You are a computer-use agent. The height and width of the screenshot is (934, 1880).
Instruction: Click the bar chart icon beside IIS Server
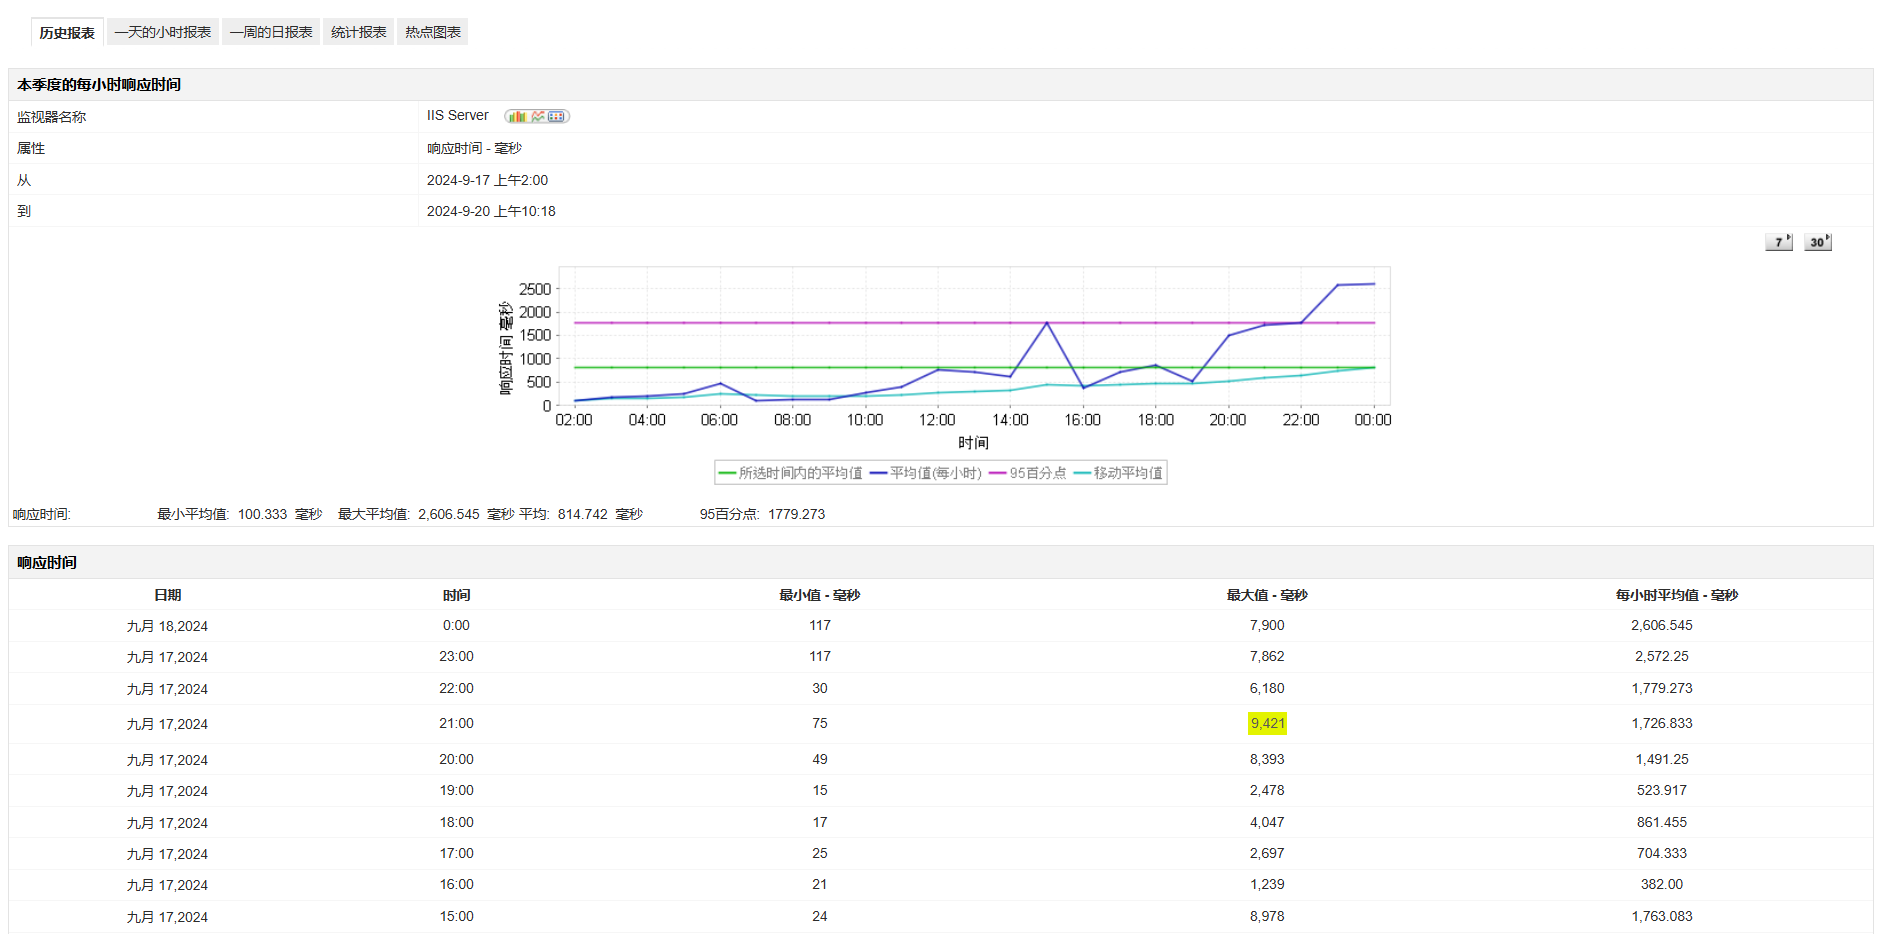click(517, 117)
